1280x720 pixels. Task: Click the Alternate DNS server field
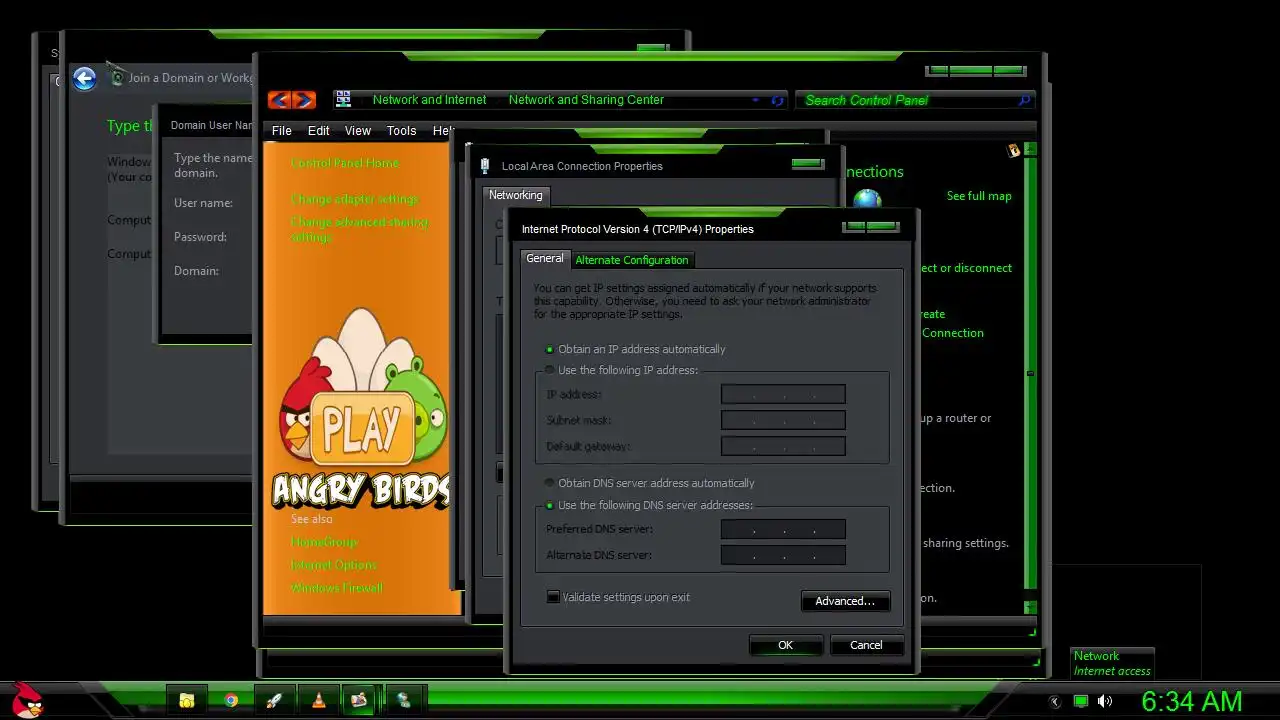pyautogui.click(x=783, y=555)
